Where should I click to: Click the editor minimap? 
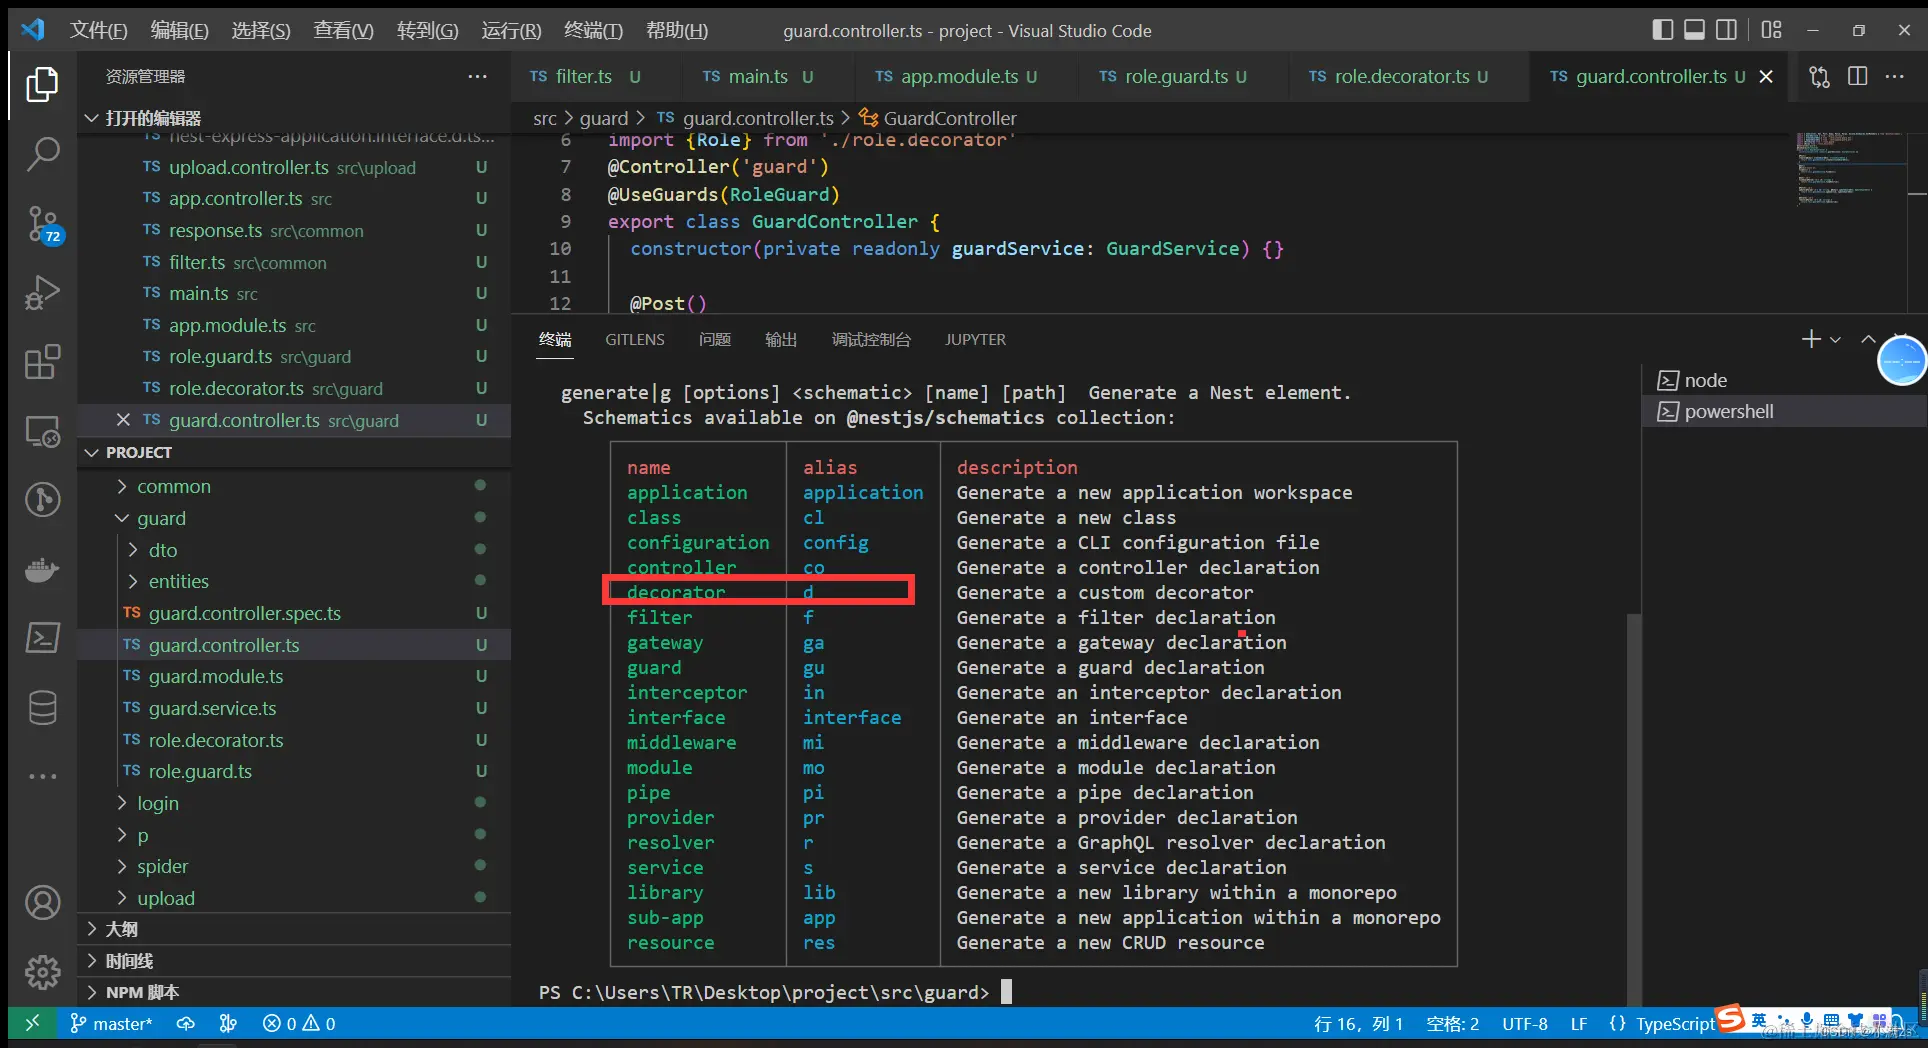tap(1850, 168)
